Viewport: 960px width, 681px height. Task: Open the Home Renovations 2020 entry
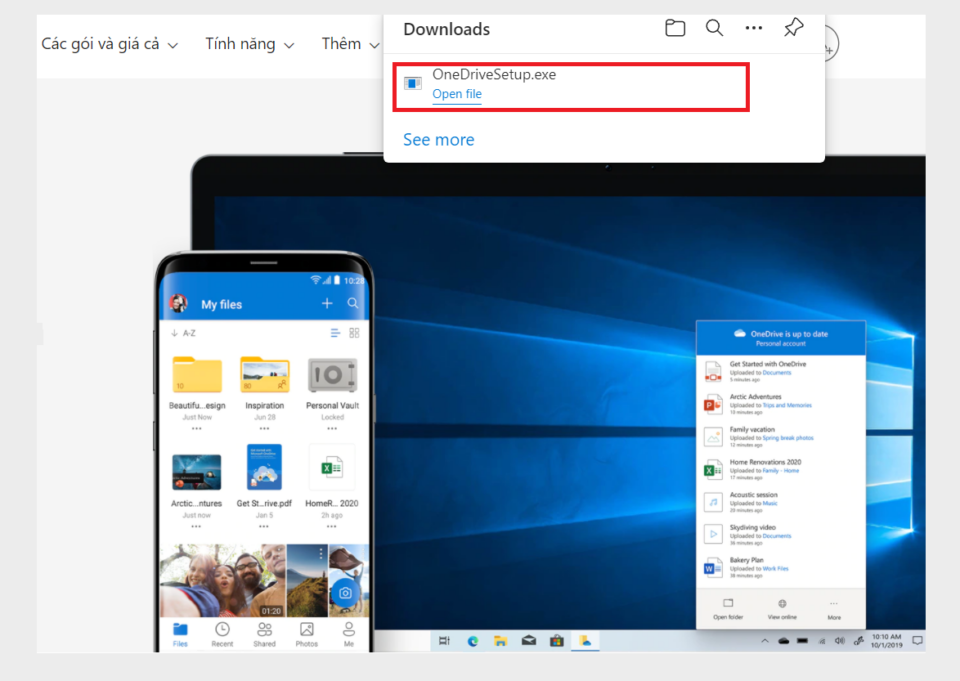click(x=781, y=470)
